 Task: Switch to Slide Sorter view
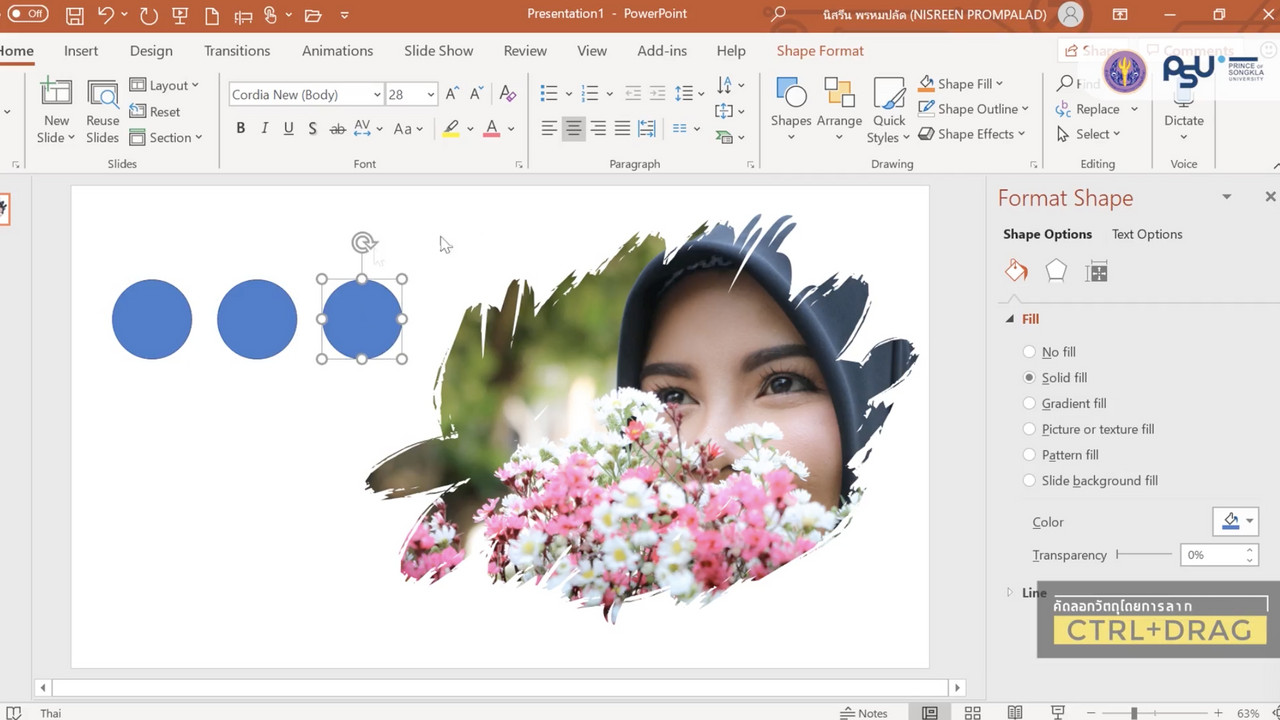click(972, 713)
